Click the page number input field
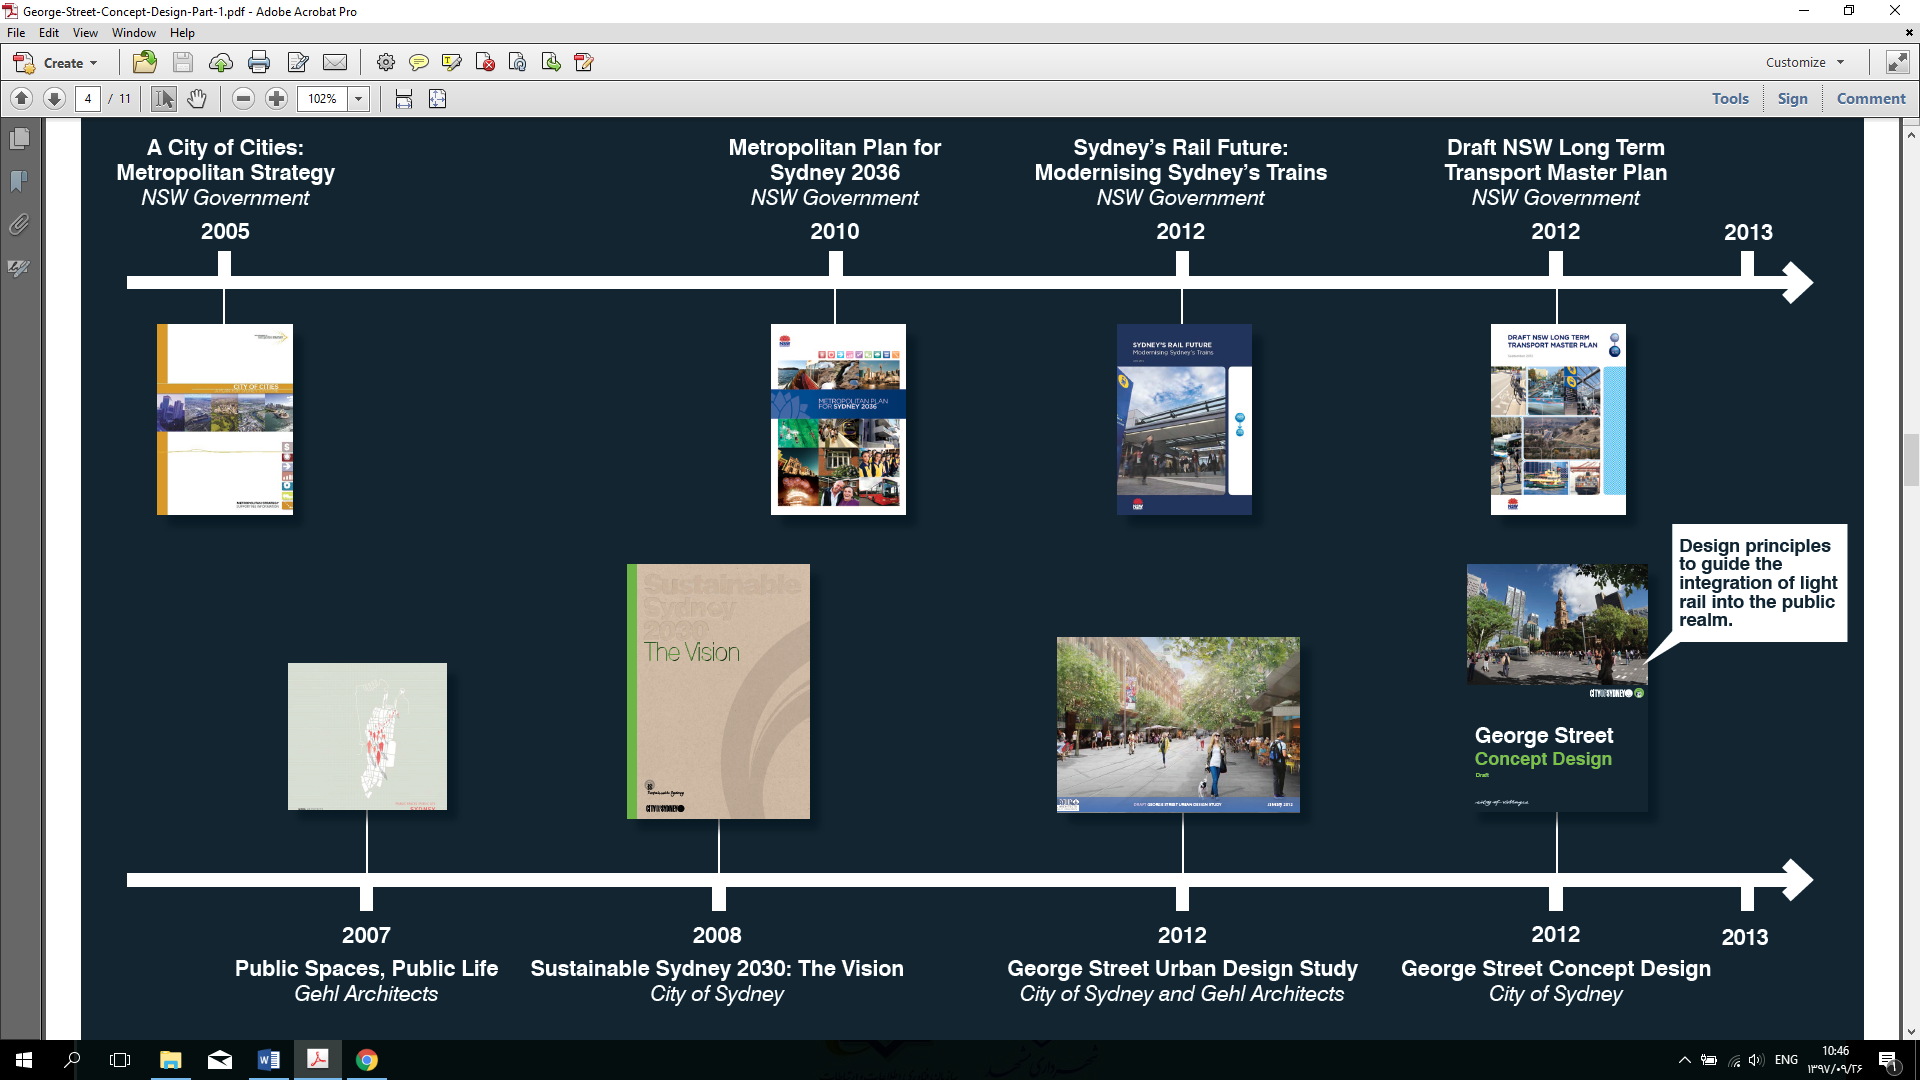 (x=88, y=98)
